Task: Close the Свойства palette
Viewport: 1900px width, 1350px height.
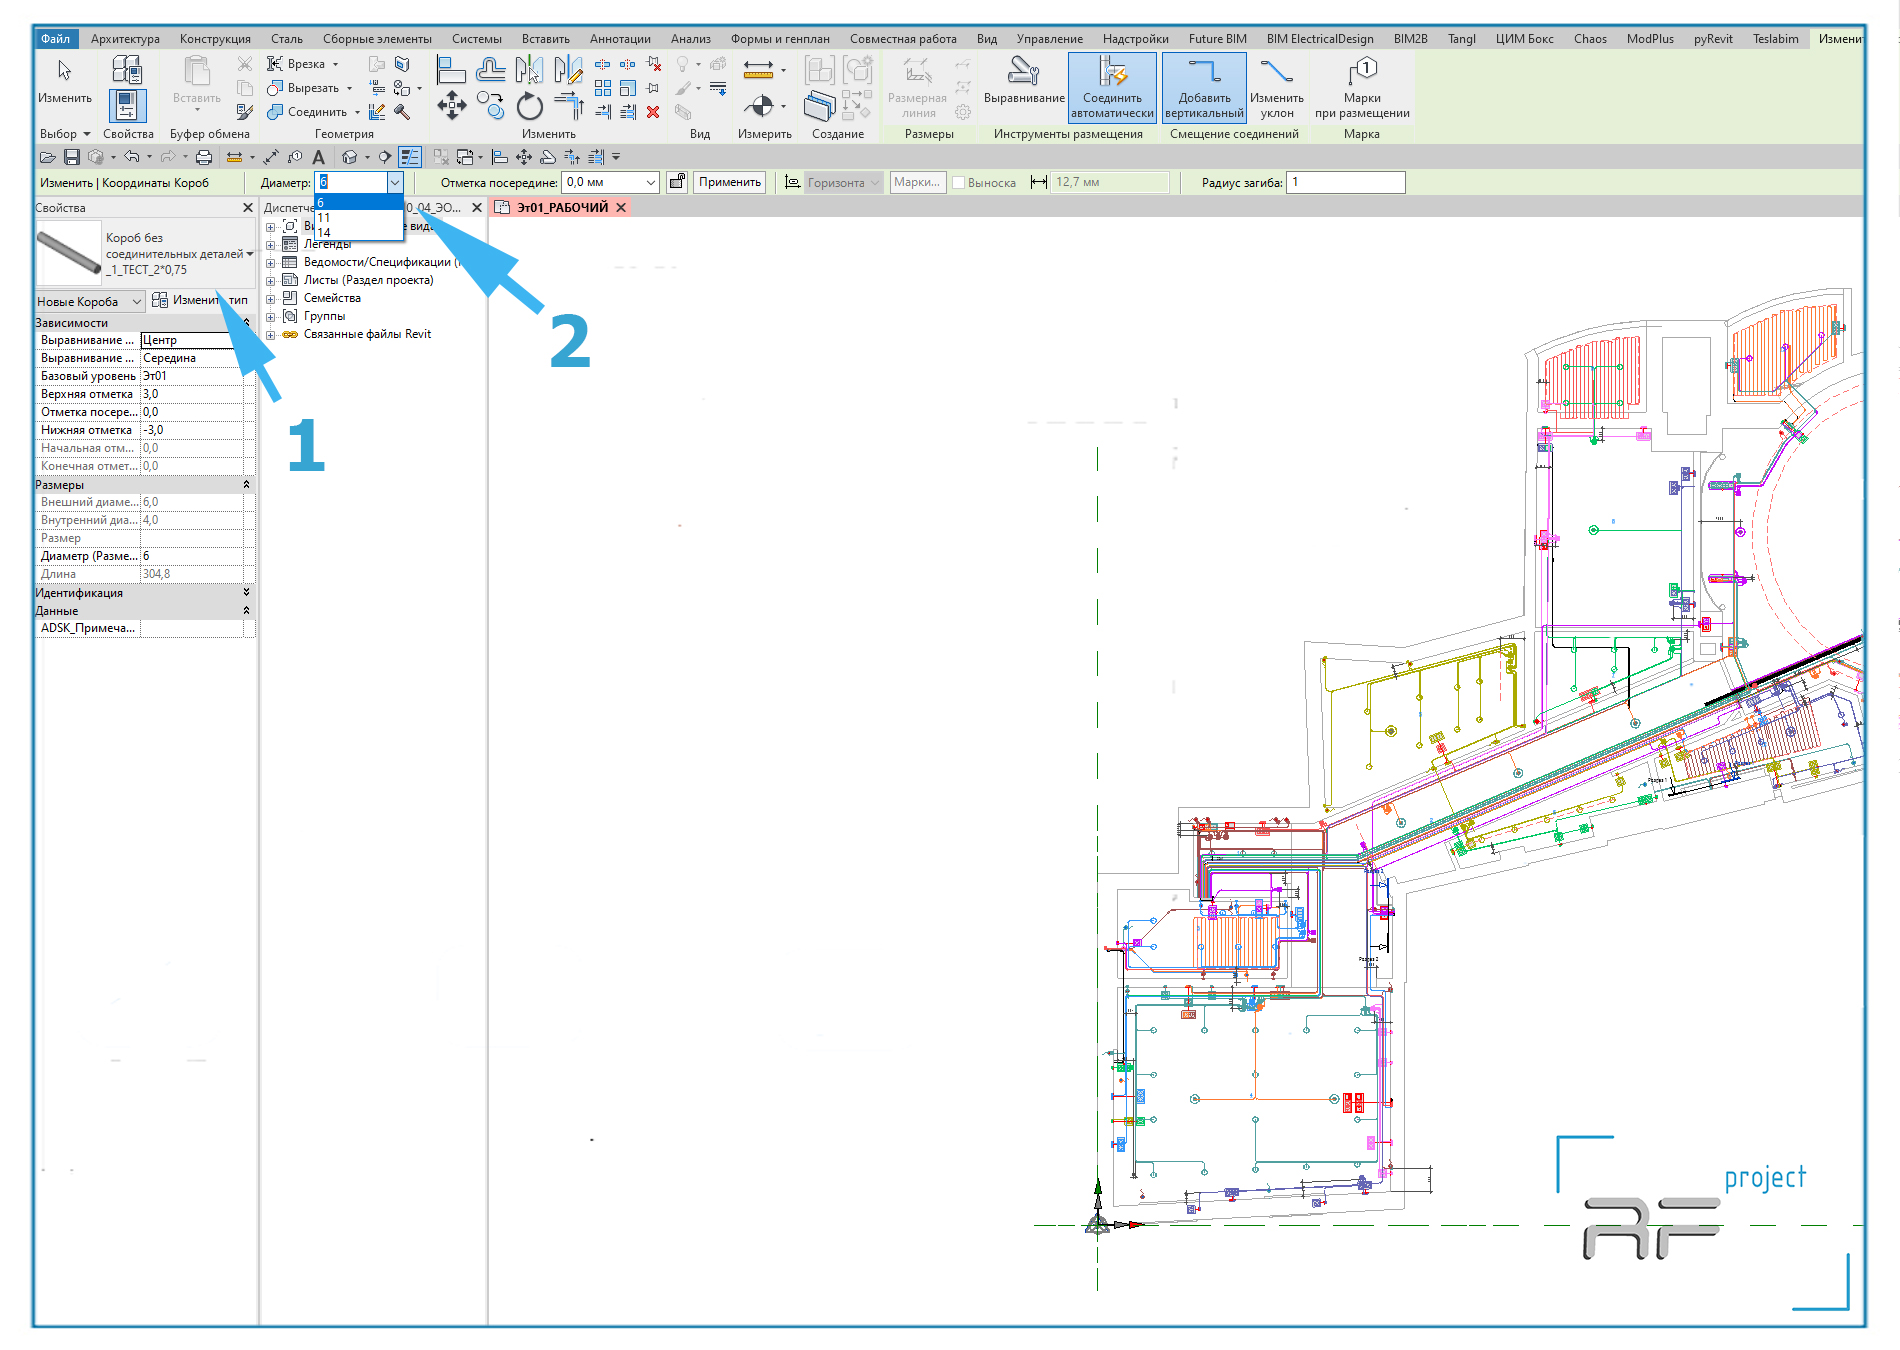Action: pyautogui.click(x=248, y=208)
